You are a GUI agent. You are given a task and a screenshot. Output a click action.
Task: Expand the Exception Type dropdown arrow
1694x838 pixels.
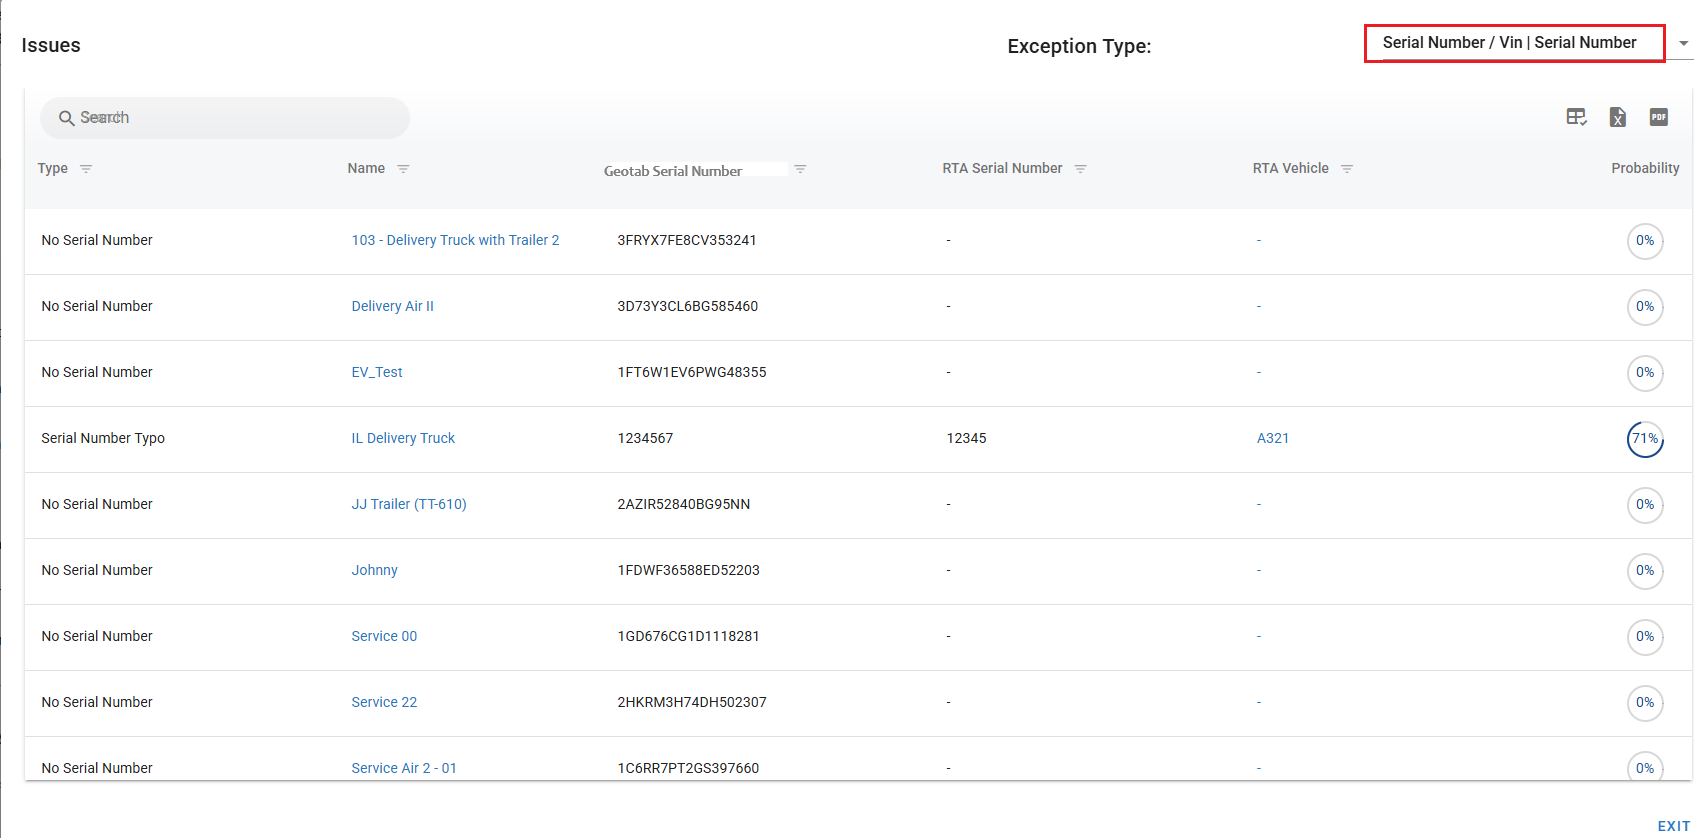tap(1683, 44)
